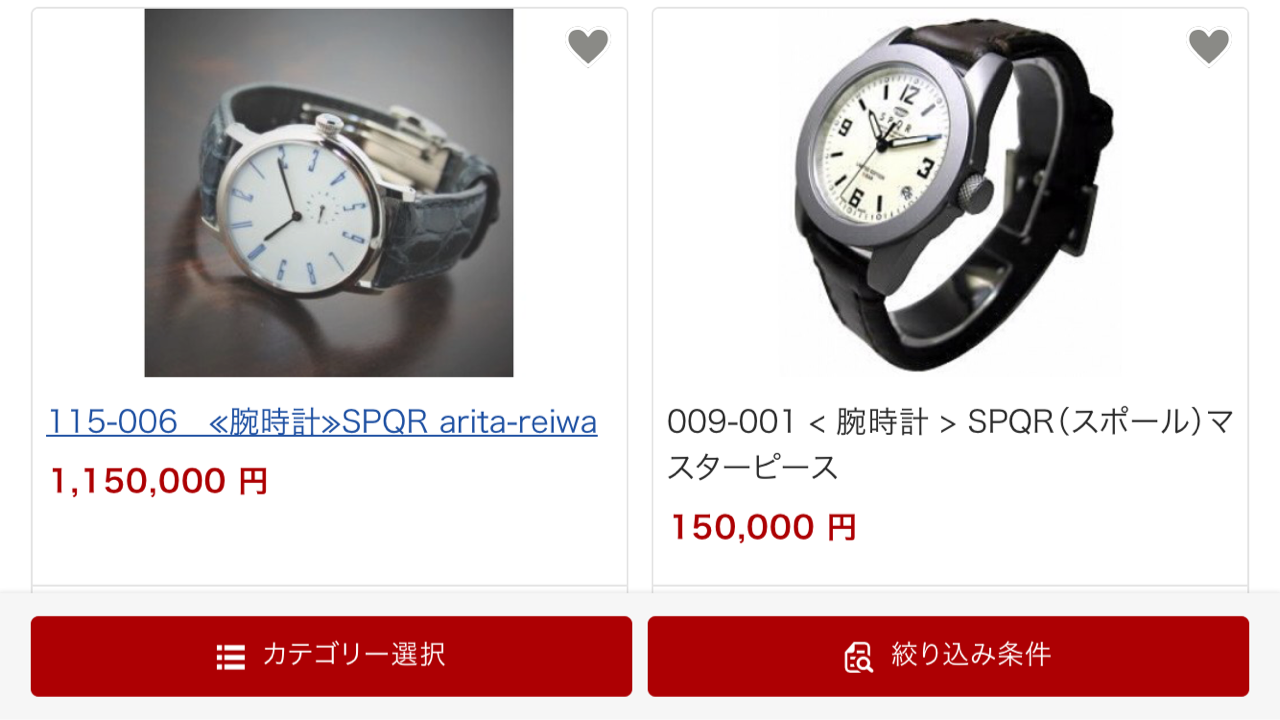The height and width of the screenshot is (720, 1280).
Task: Click the list icon beside カテゴリー選択
Action: pos(231,657)
